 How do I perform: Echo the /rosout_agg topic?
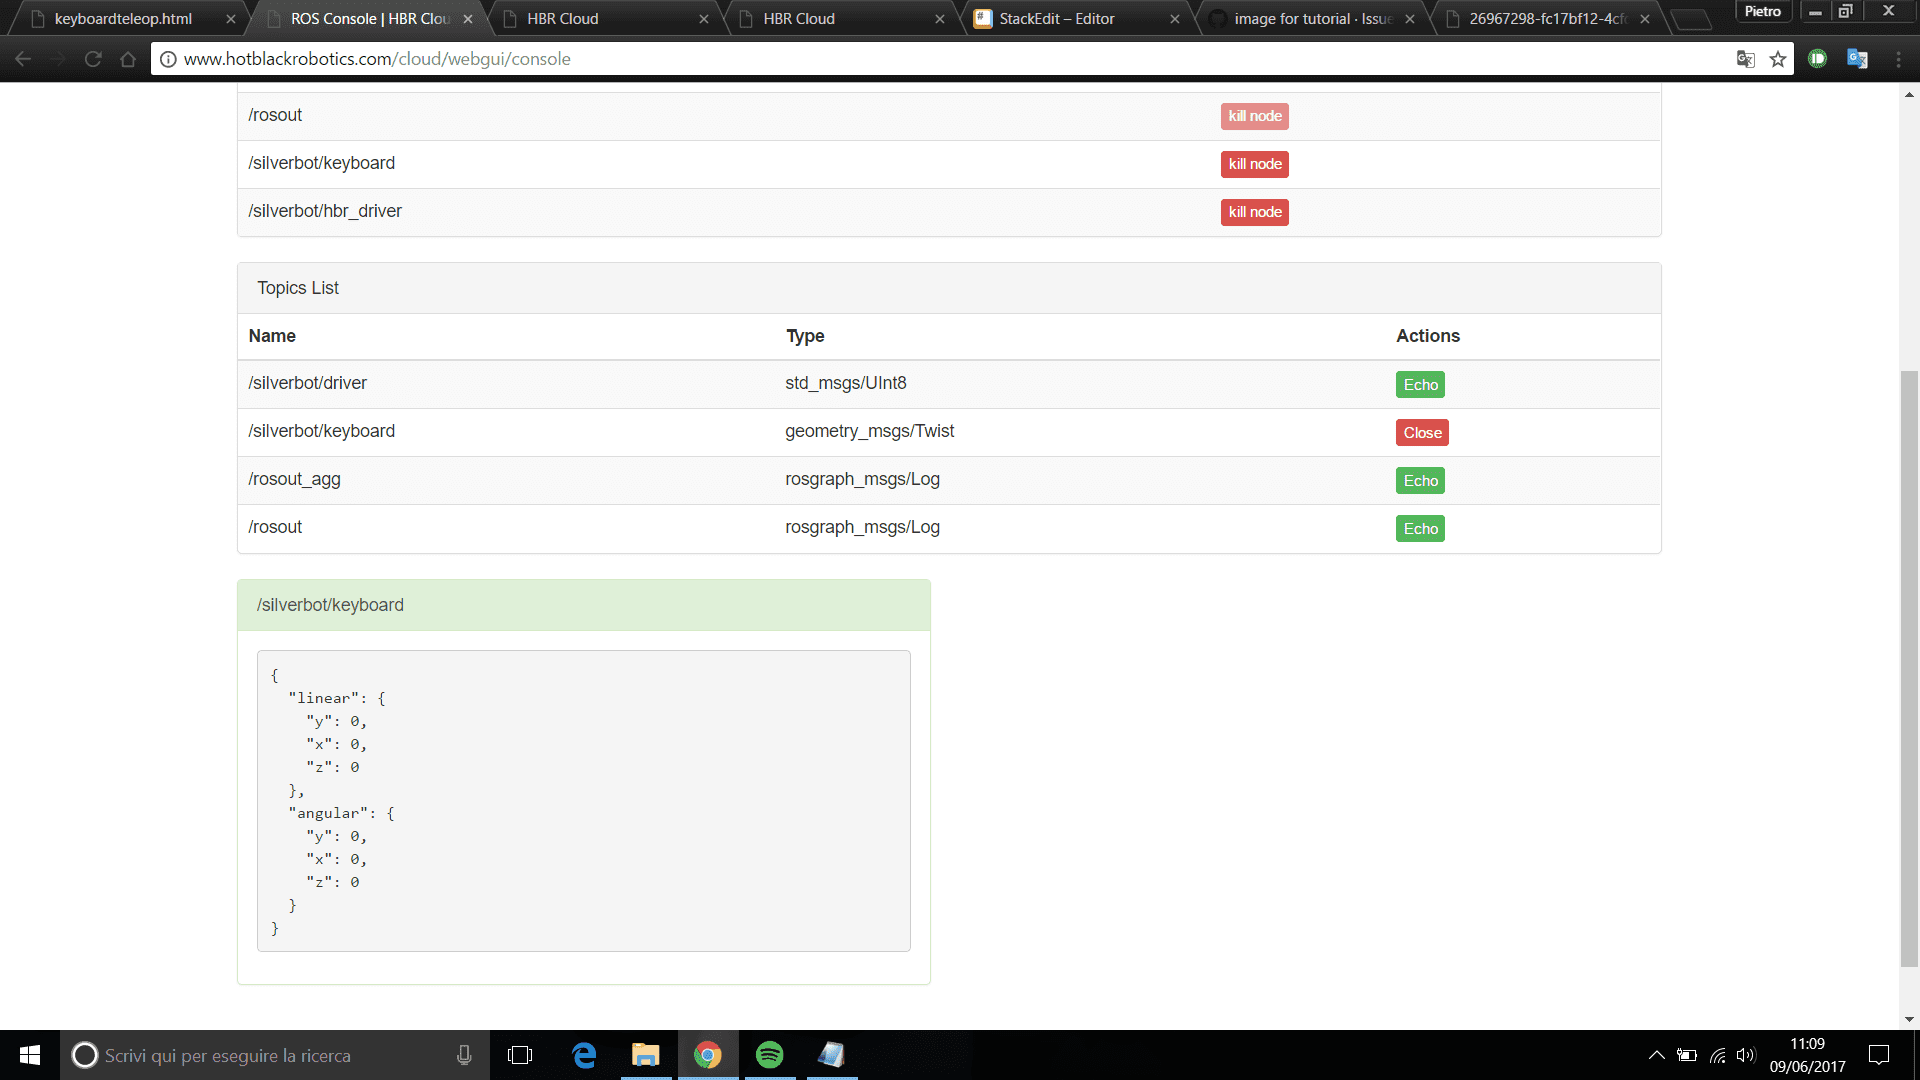coord(1420,481)
